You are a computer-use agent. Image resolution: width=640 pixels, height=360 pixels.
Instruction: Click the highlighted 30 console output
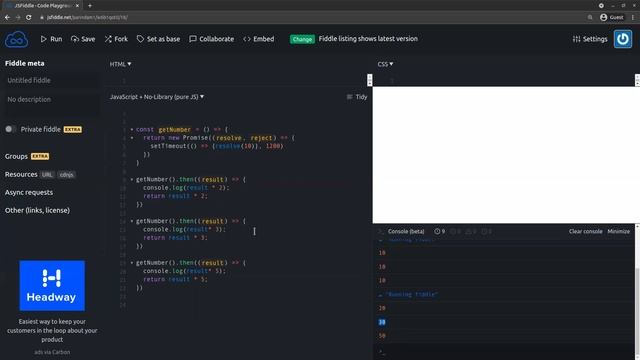[x=382, y=322]
